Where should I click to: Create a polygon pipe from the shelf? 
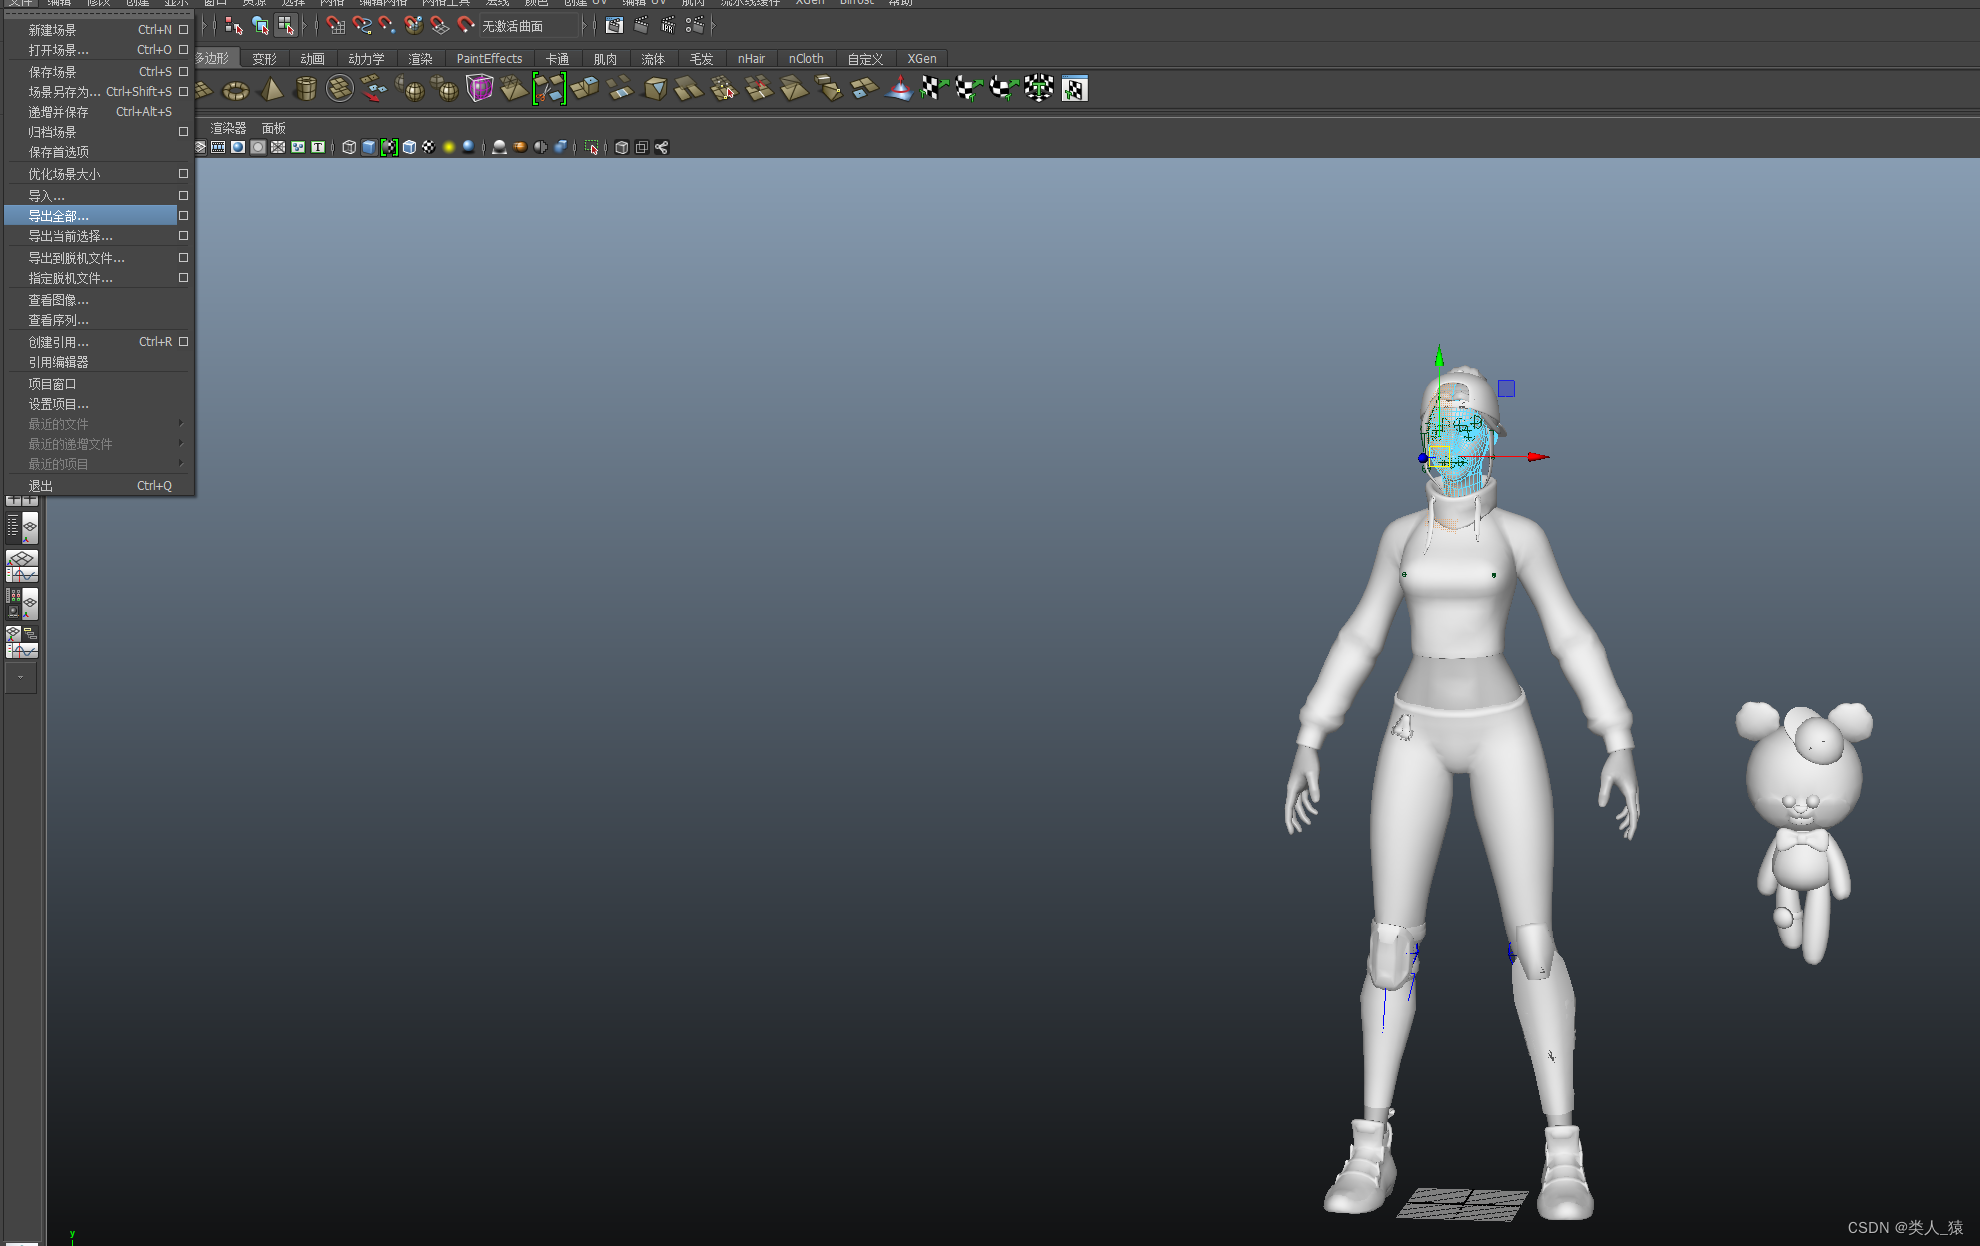(305, 90)
